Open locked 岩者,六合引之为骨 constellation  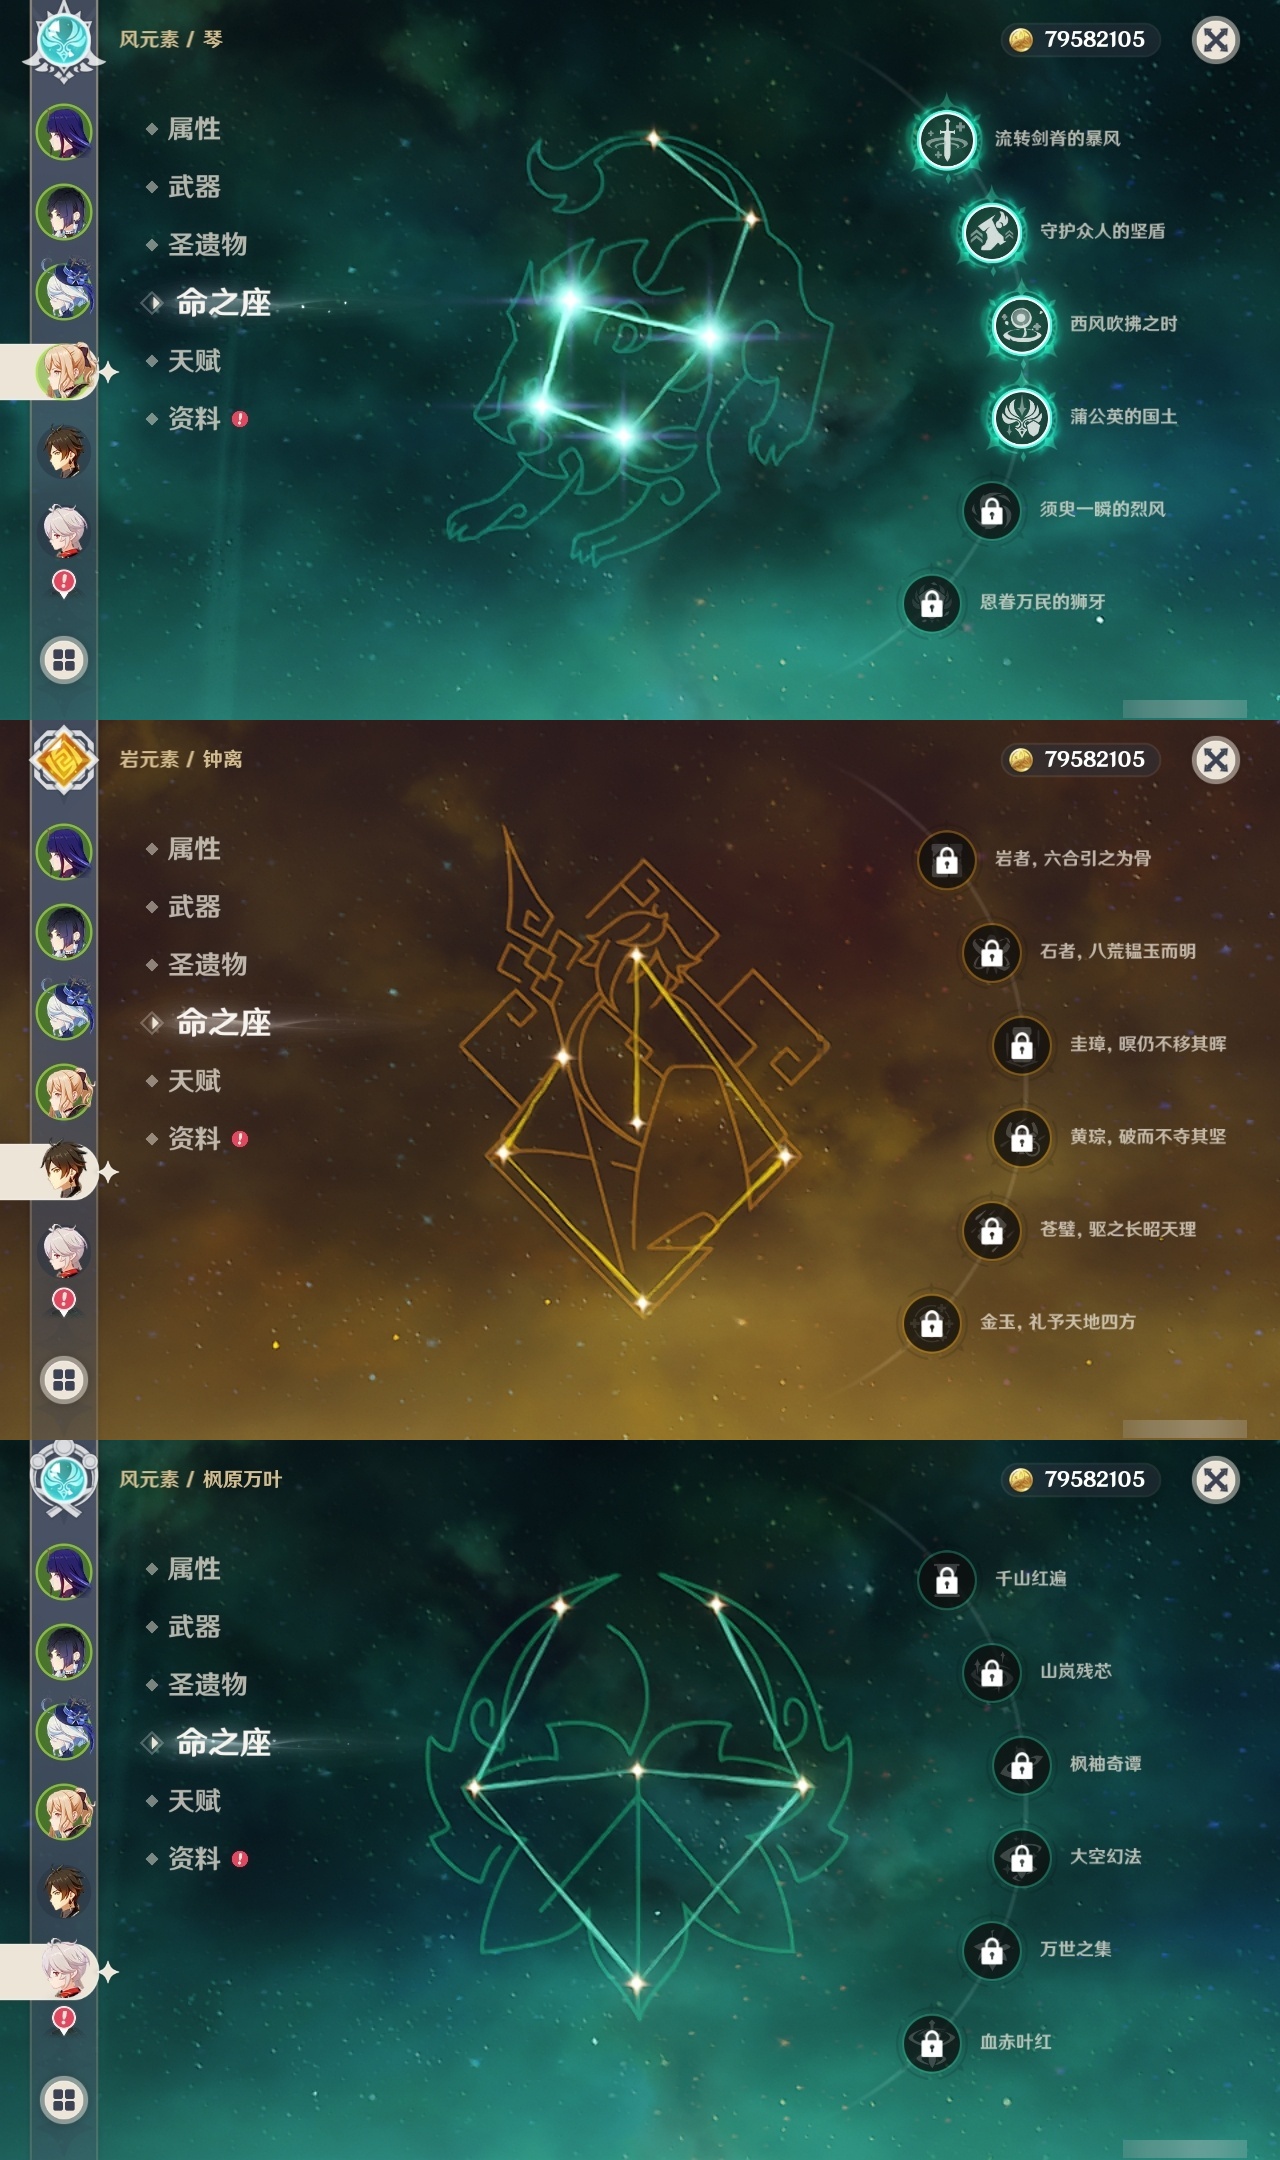pyautogui.click(x=946, y=859)
